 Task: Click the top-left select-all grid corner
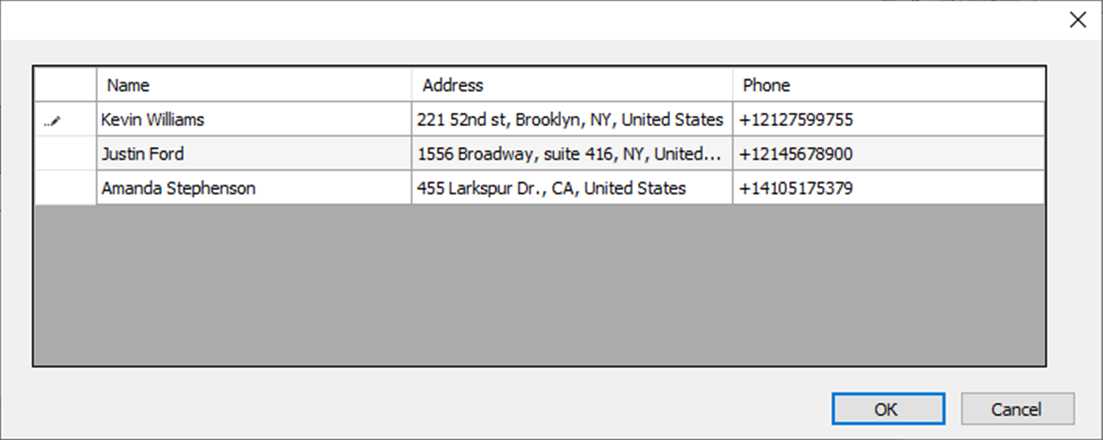[x=65, y=85]
